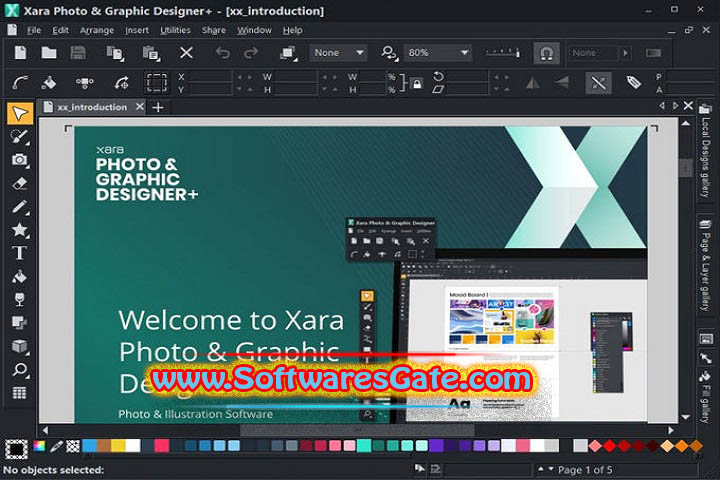Add a new document tab with plus

[x=158, y=107]
